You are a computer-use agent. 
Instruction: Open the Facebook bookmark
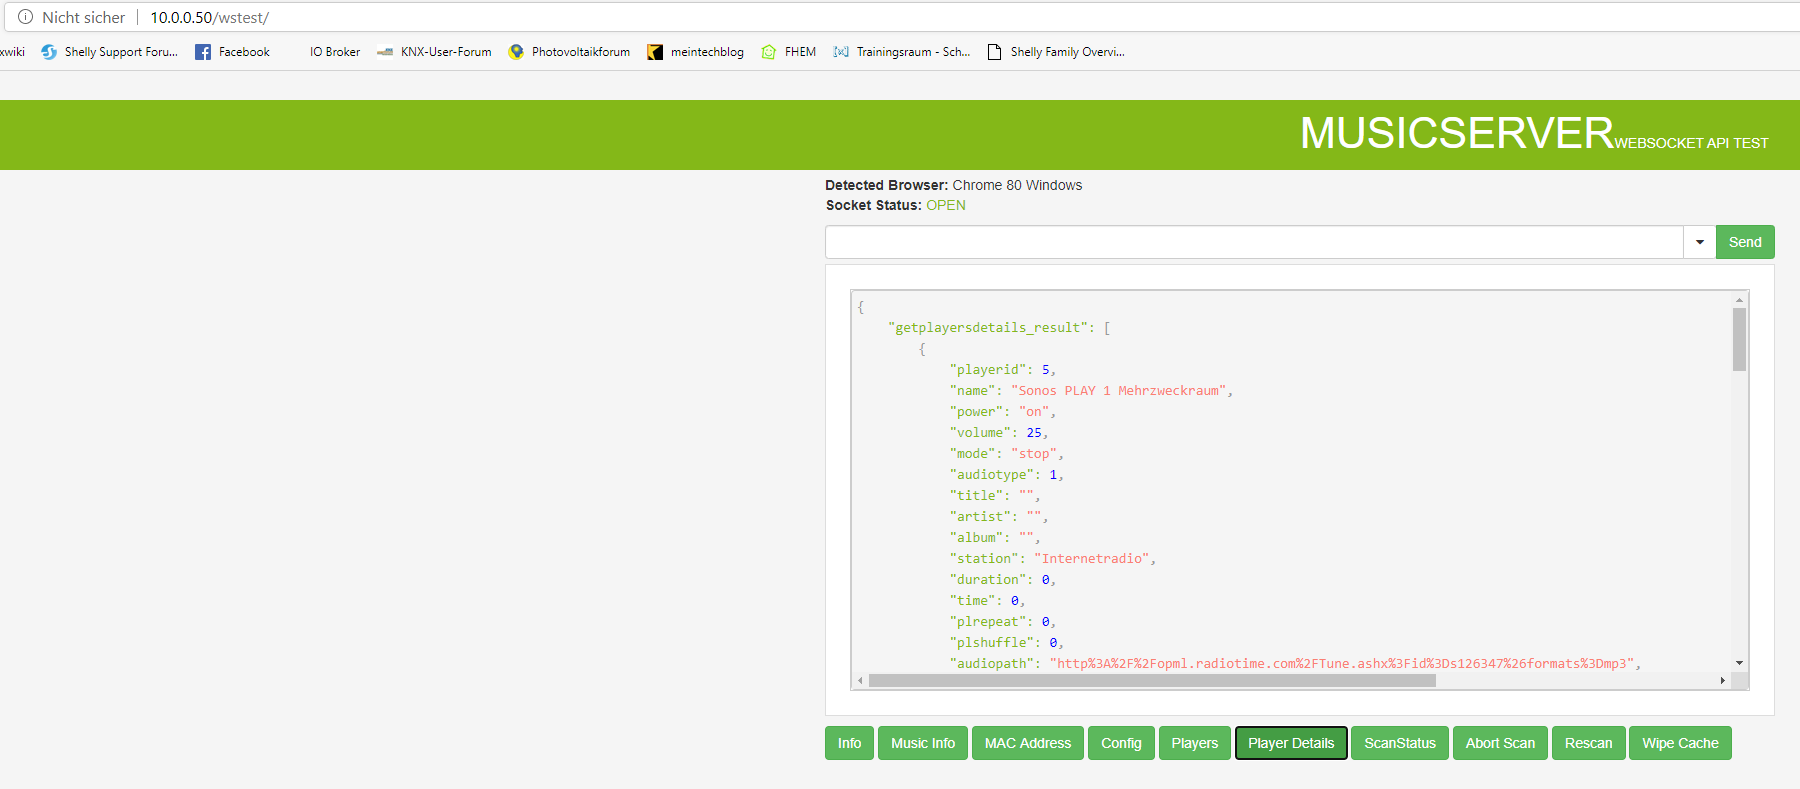(233, 52)
